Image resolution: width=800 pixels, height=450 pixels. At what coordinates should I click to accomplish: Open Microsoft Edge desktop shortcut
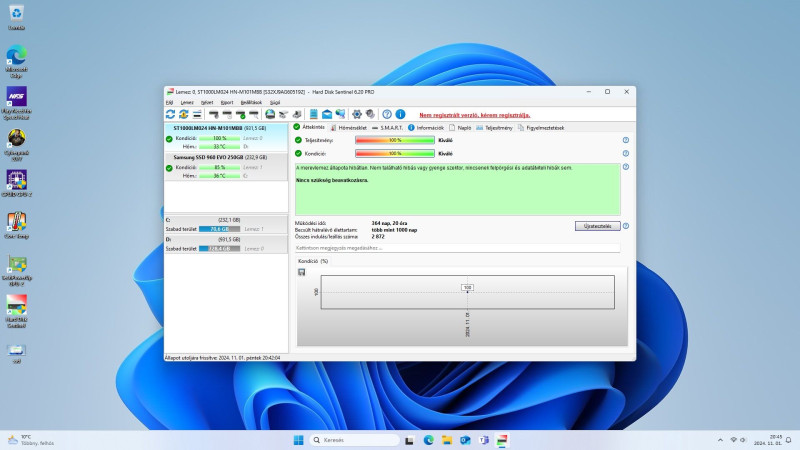tap(16, 61)
